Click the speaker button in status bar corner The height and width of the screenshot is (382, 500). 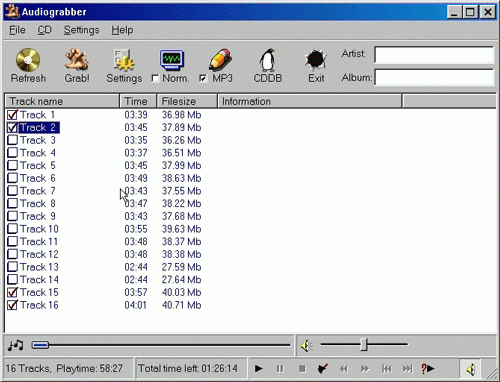470,369
